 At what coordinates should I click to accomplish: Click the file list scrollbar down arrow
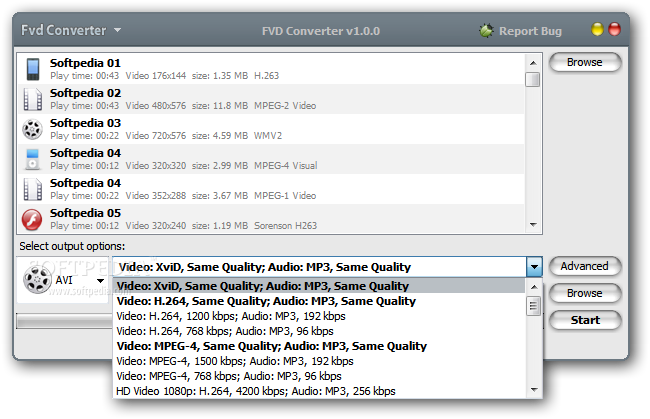point(533,225)
